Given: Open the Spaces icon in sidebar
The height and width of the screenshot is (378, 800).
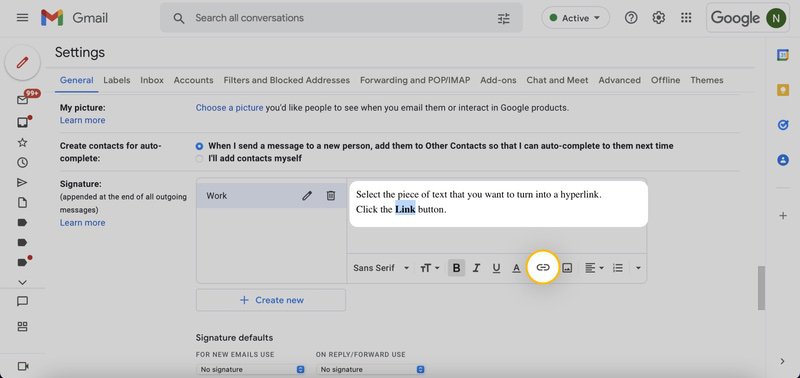Looking at the screenshot, I should point(22,326).
